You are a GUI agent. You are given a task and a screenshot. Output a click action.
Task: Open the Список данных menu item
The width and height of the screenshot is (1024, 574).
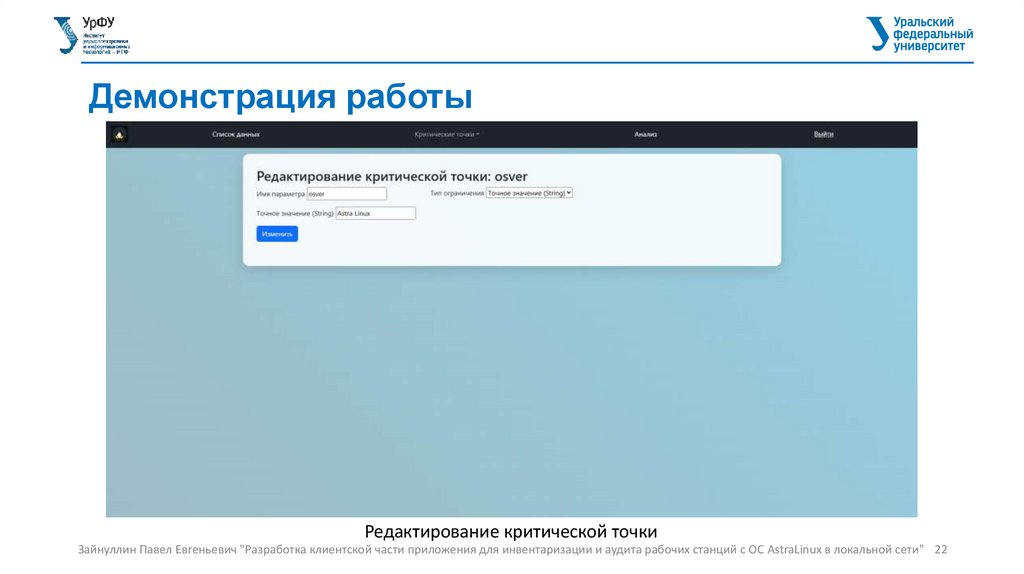point(236,135)
